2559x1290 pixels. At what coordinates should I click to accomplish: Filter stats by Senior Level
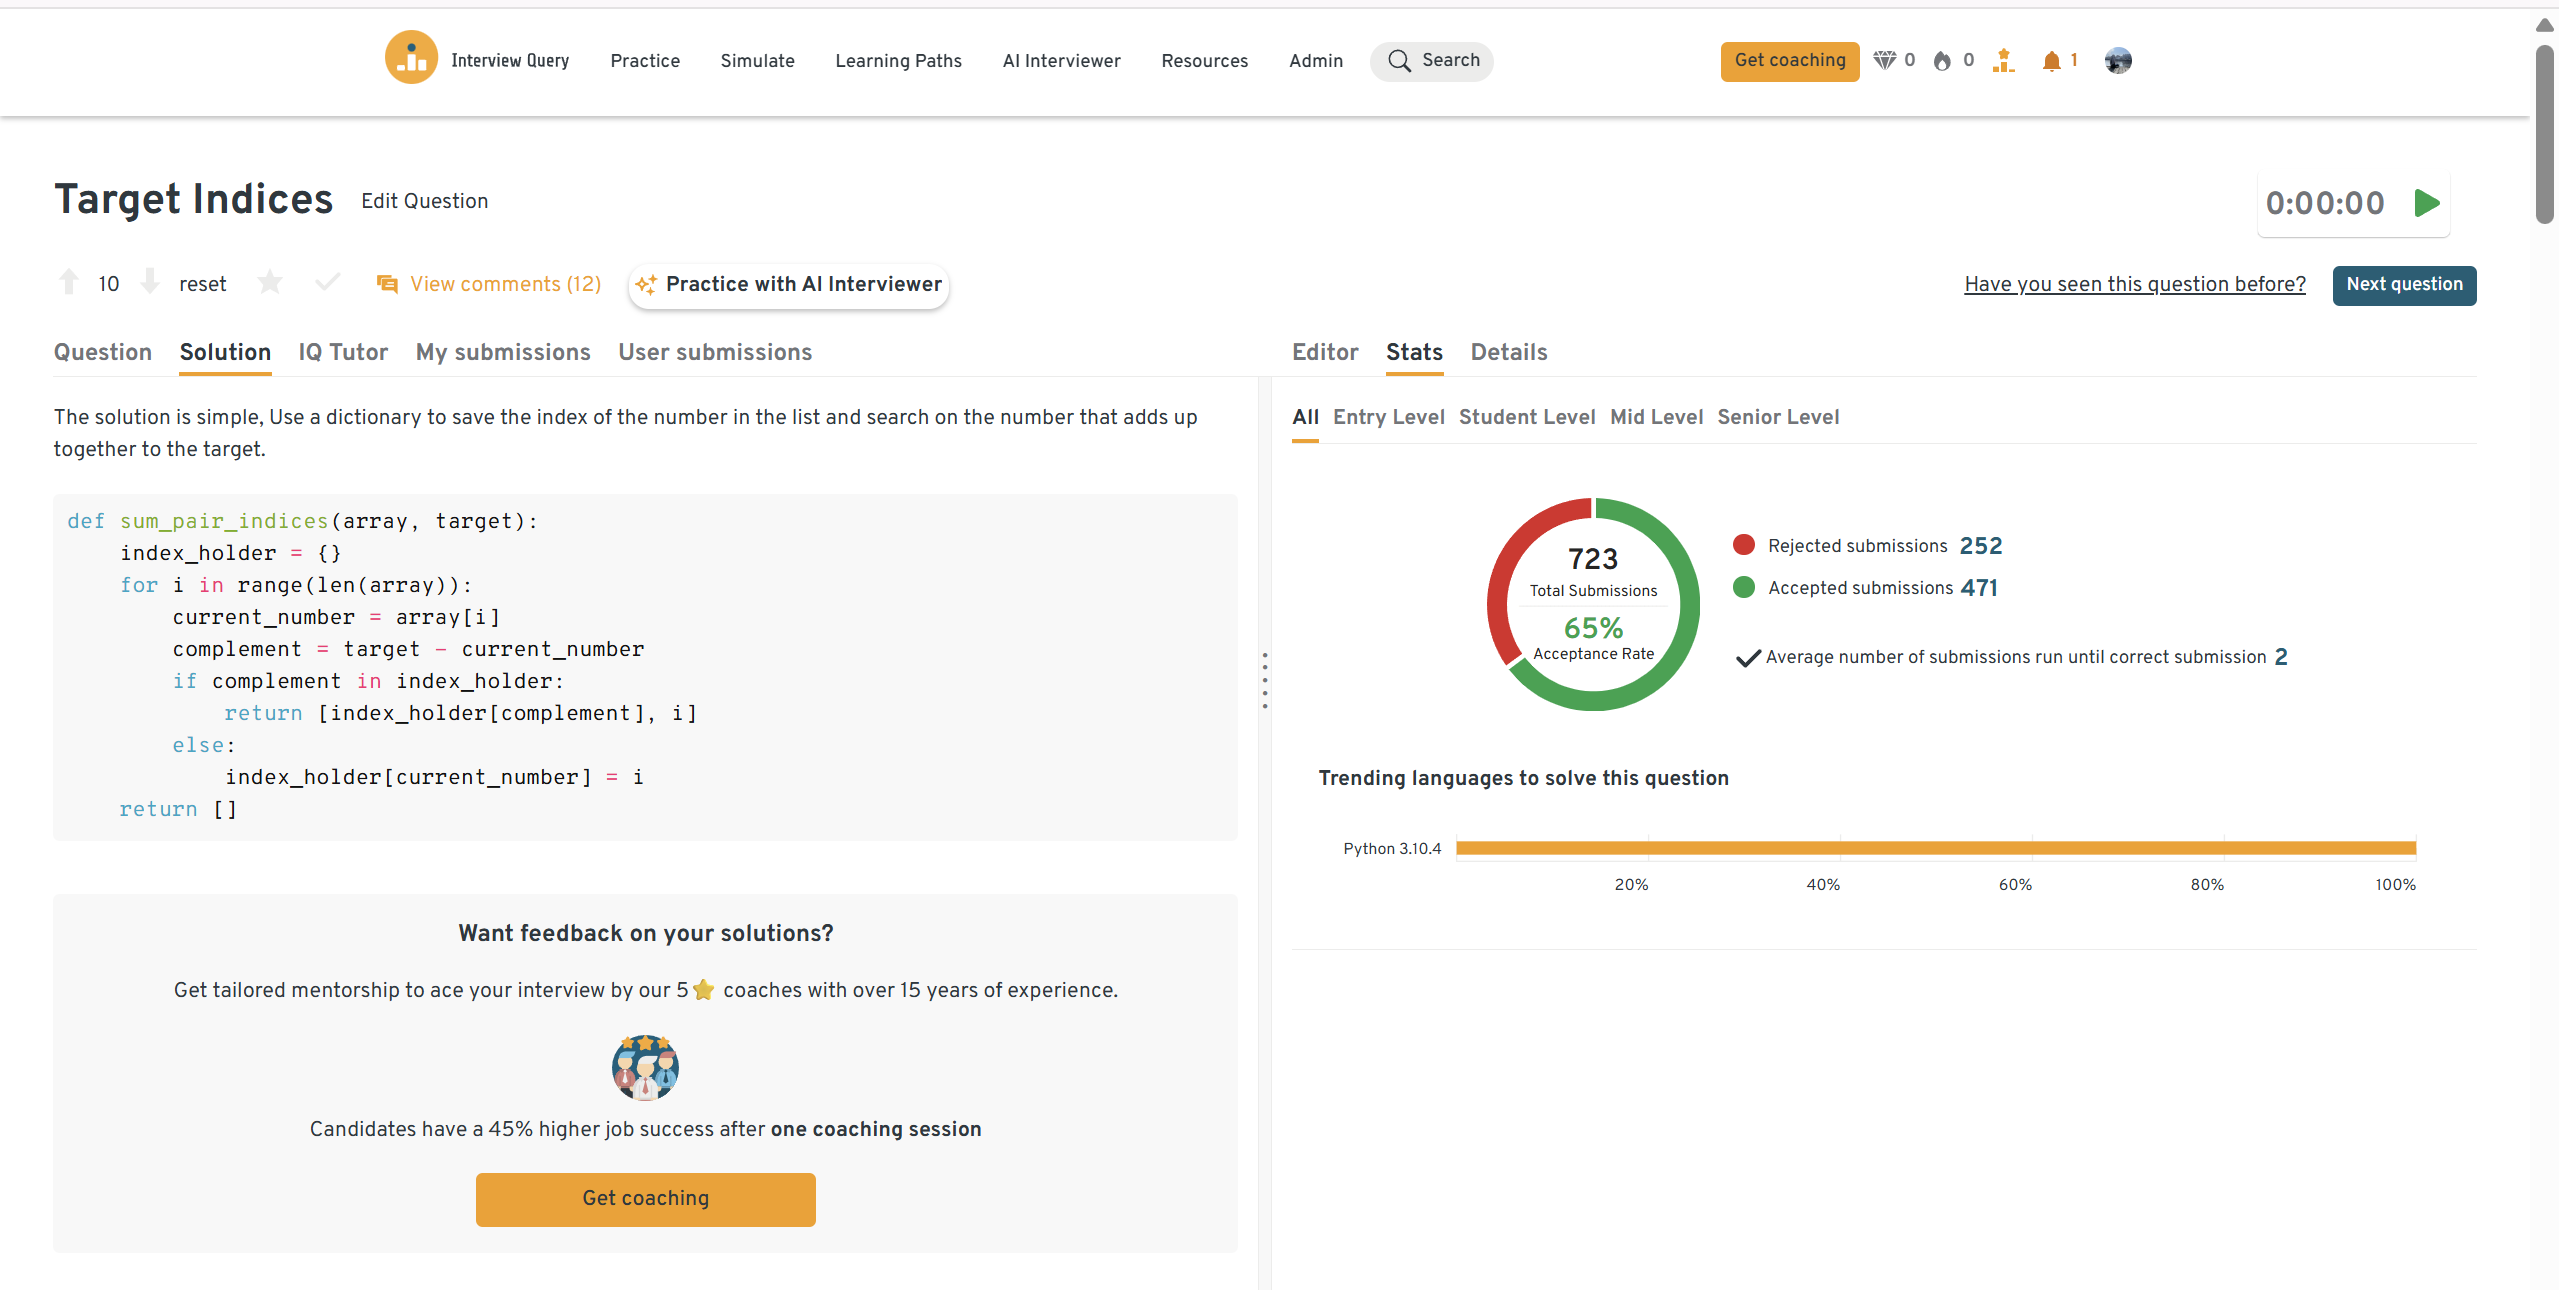(1777, 417)
